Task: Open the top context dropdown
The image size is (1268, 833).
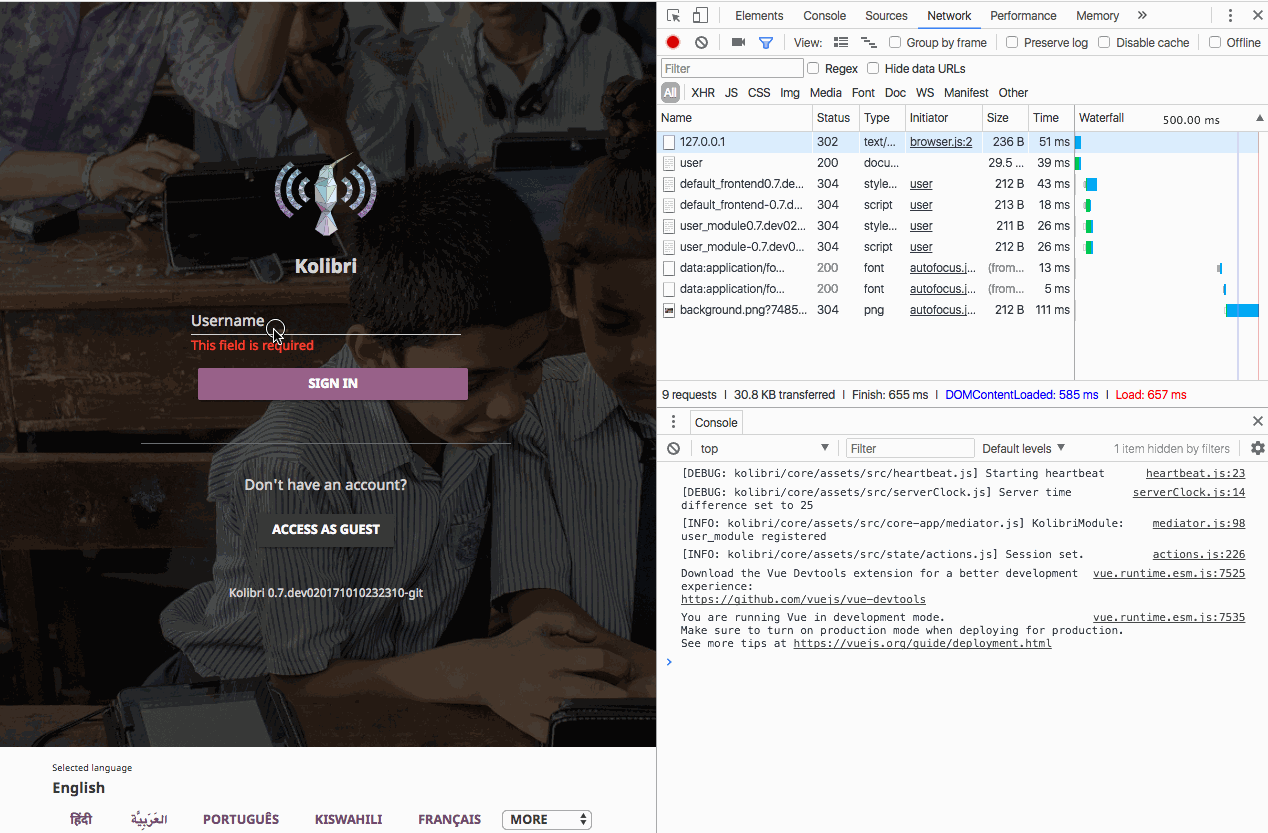Action: click(765, 448)
